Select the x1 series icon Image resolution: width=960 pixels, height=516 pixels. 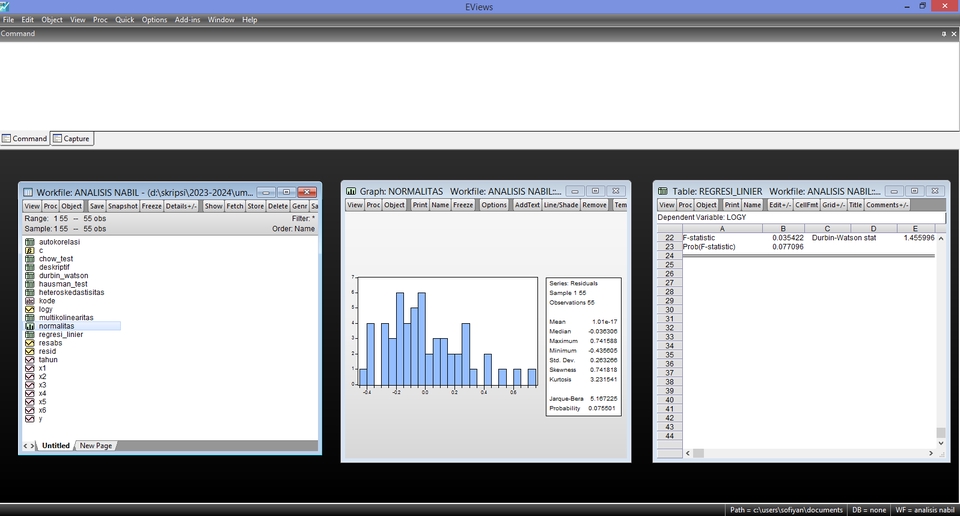click(29, 368)
